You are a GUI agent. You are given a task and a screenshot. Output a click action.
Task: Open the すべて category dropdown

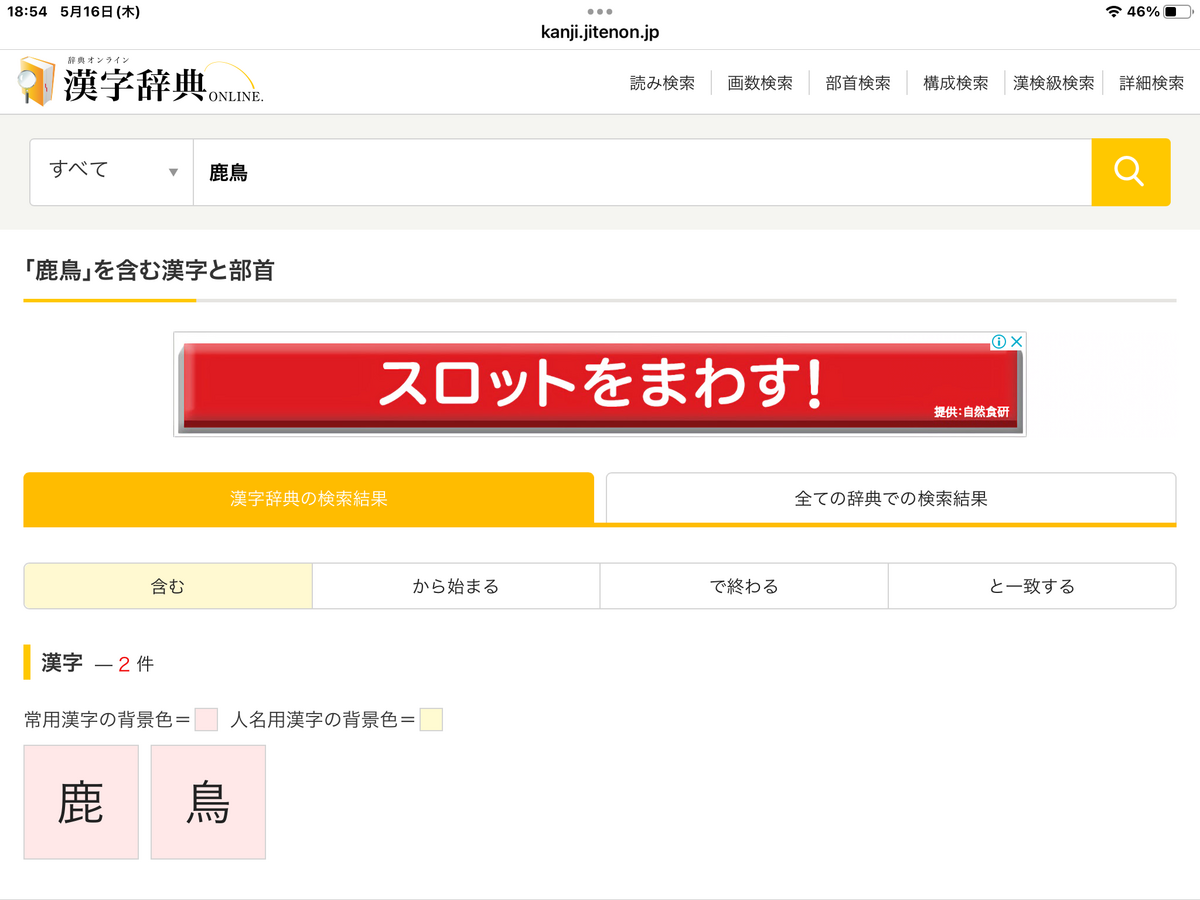point(110,172)
